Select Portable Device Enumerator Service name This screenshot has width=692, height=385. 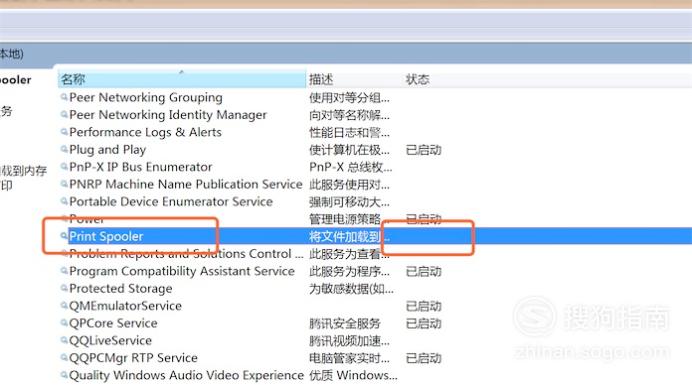click(x=171, y=202)
